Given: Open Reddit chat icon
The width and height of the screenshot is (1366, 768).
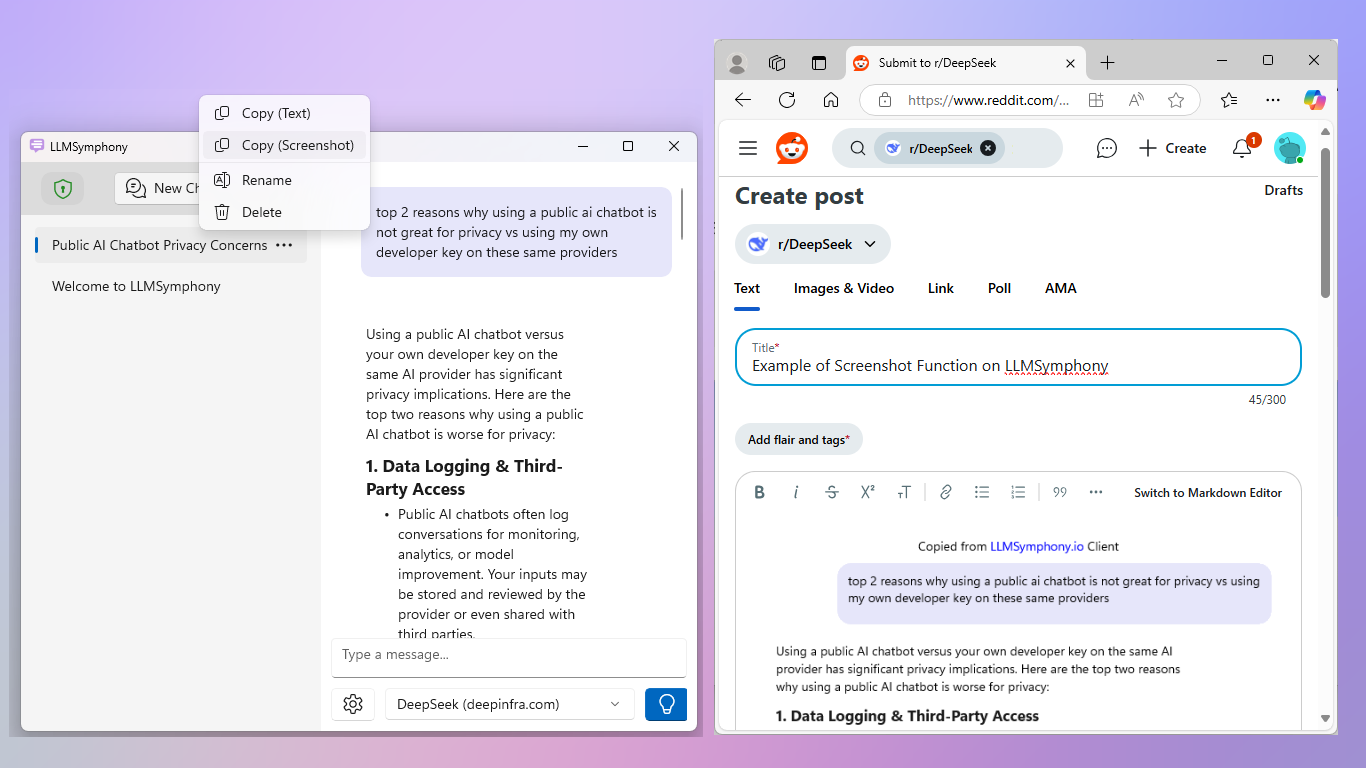Looking at the screenshot, I should 1106,148.
